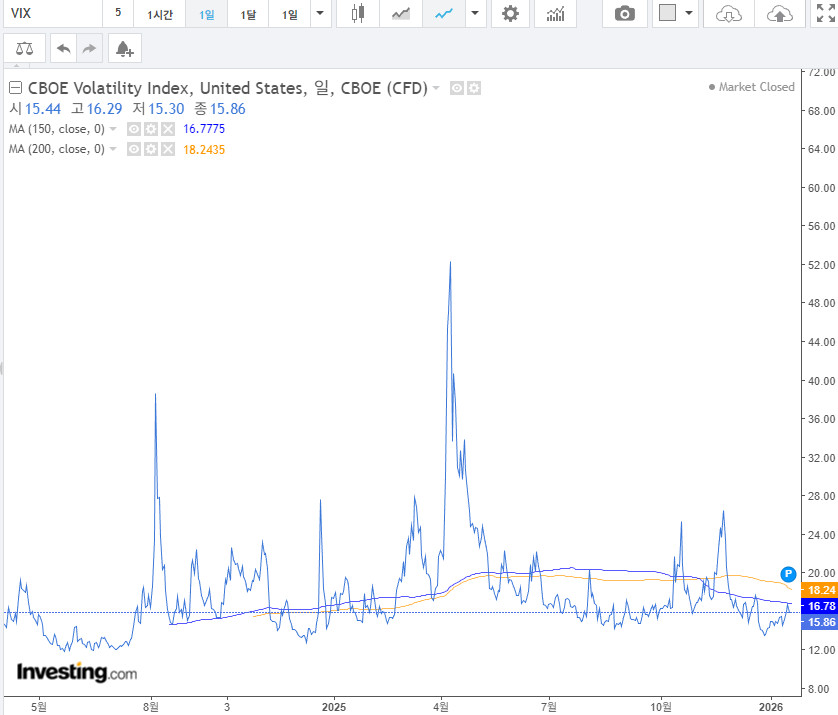Image resolution: width=838 pixels, height=715 pixels.
Task: Click the layout square button
Action: (667, 13)
